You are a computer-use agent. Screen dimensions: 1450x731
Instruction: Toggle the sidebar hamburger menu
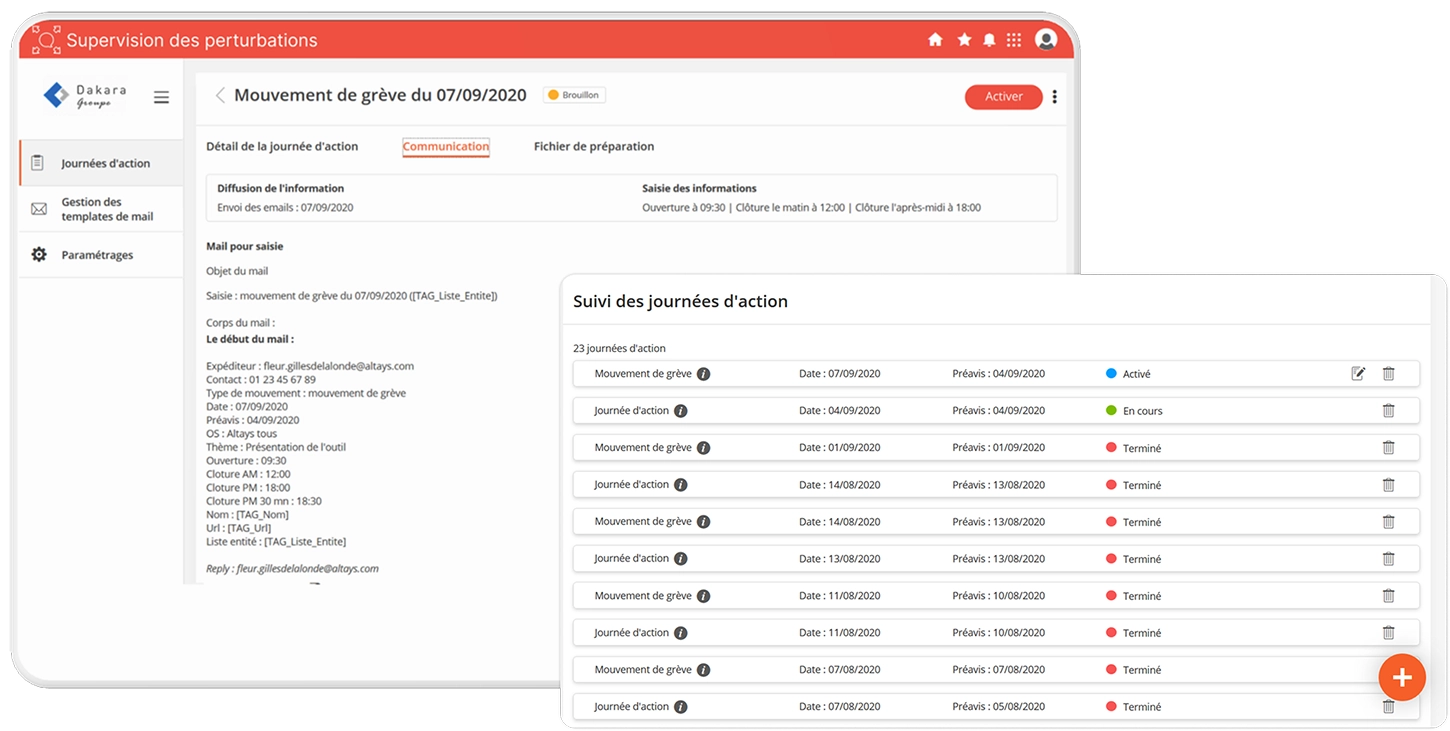tap(161, 97)
